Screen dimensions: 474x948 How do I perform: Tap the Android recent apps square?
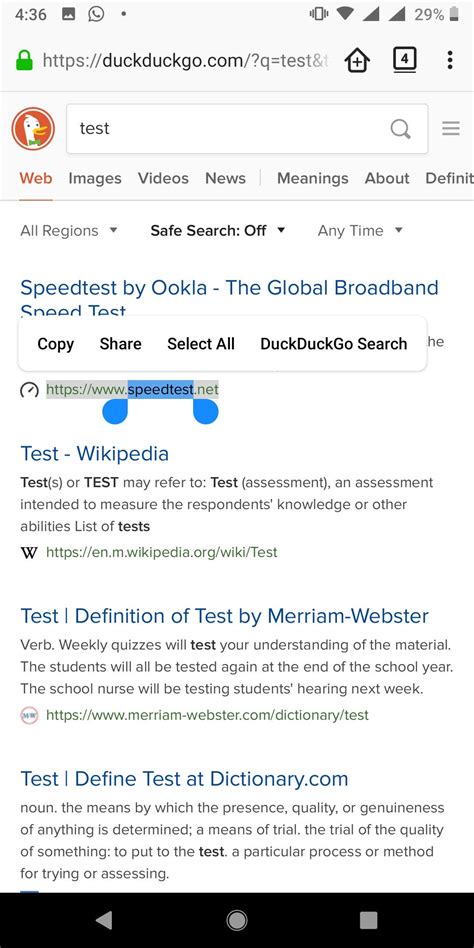[368, 920]
